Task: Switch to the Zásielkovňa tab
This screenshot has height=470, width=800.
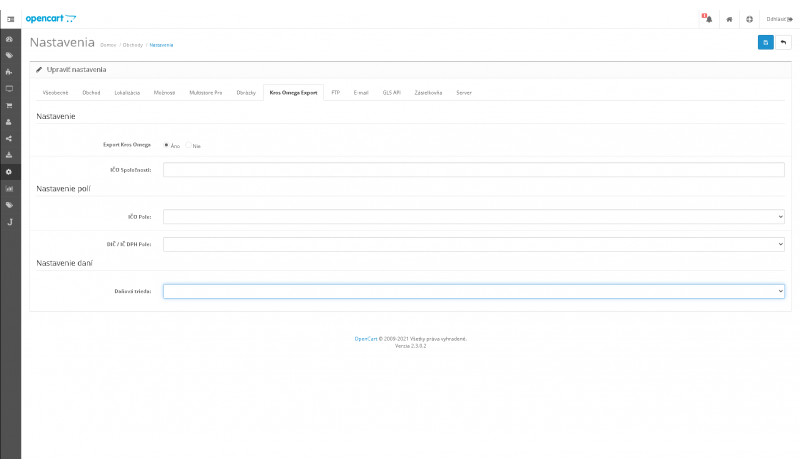Action: tap(428, 93)
